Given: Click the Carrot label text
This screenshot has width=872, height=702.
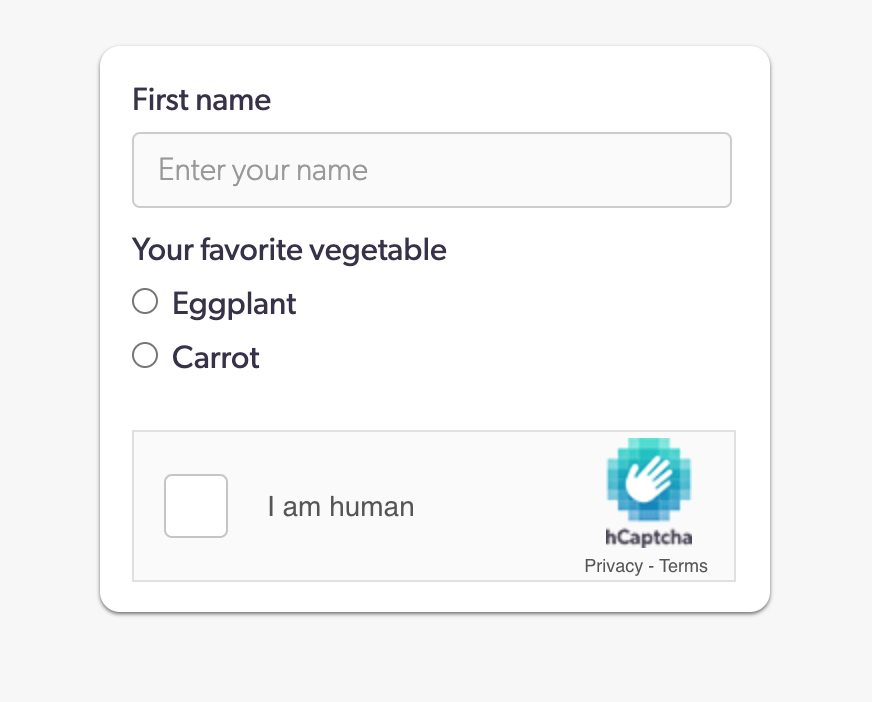Looking at the screenshot, I should (x=216, y=357).
